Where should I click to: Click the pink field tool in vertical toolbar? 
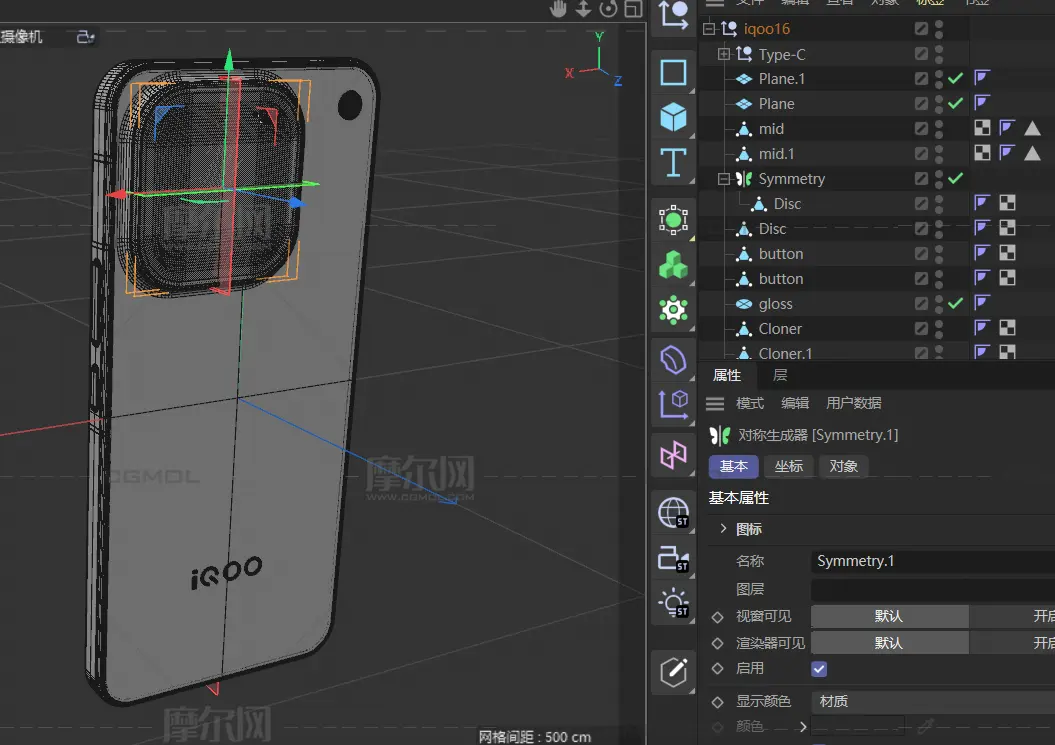pyautogui.click(x=673, y=456)
